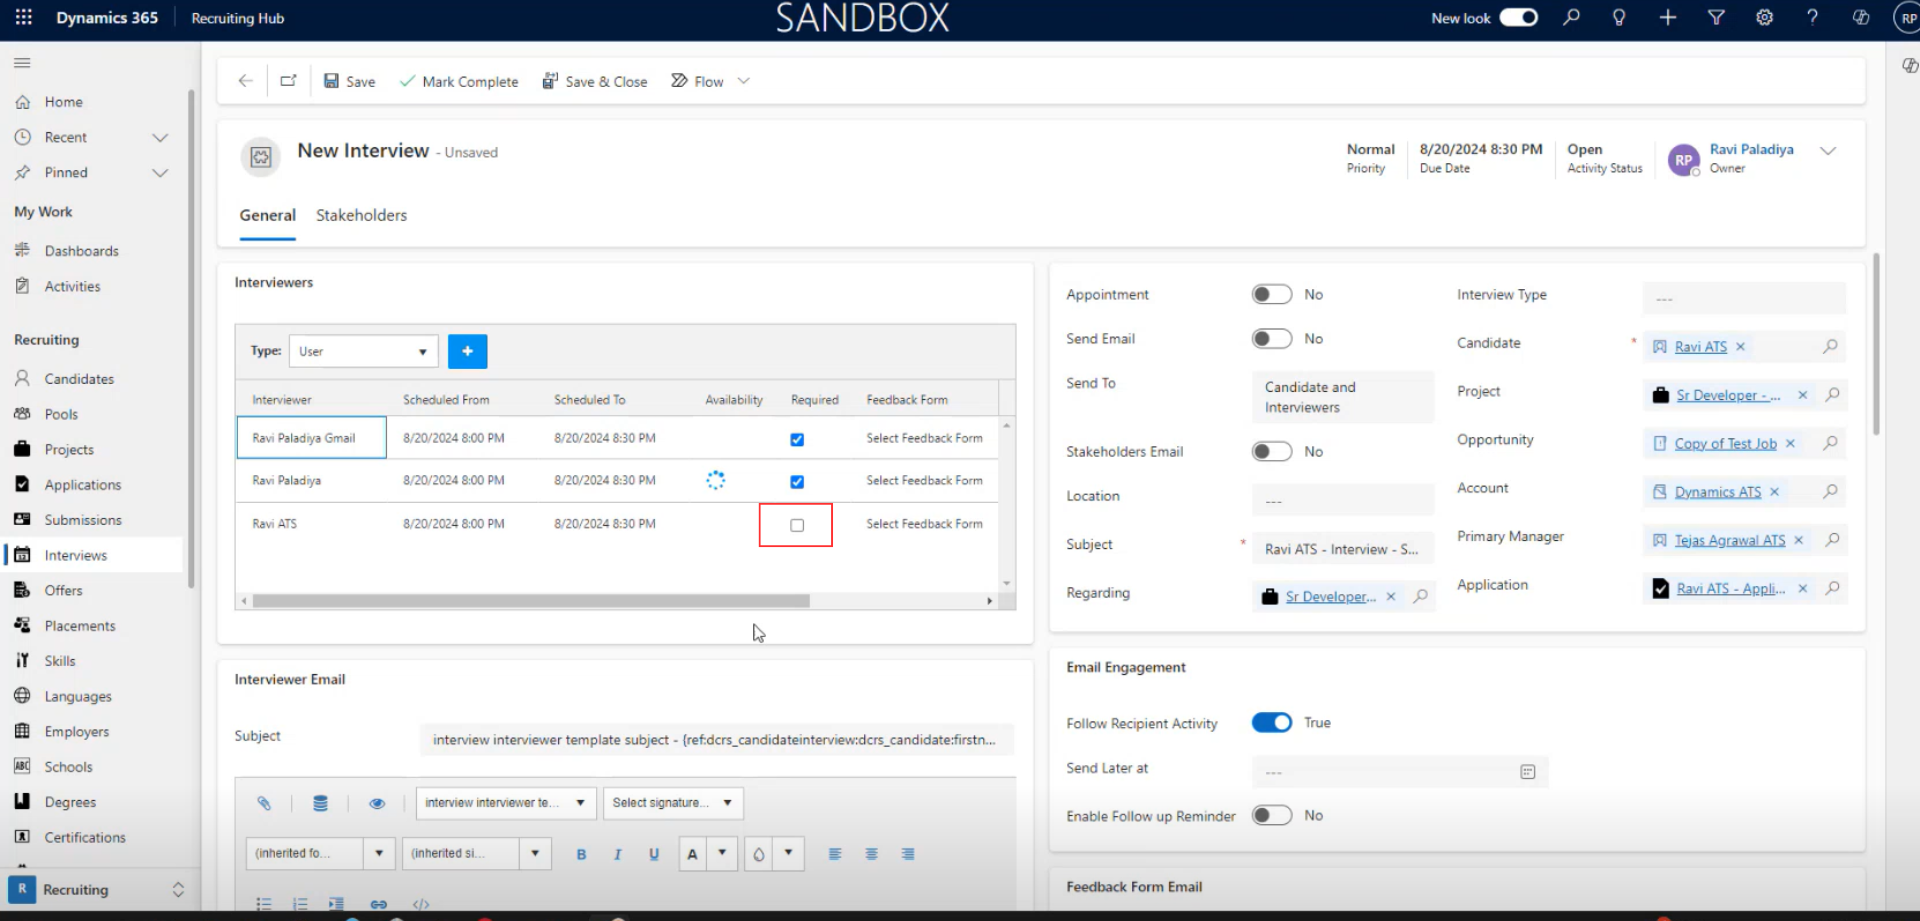1920x921 pixels.
Task: Click the preview eye icon in editor
Action: (377, 803)
